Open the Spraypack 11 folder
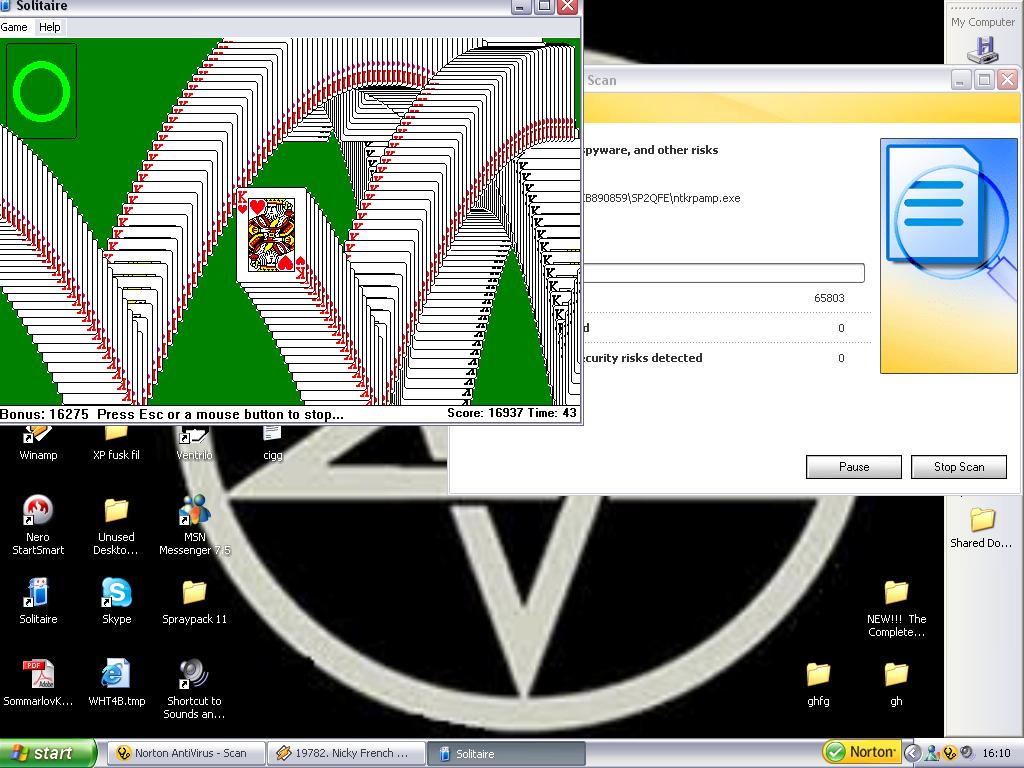This screenshot has height=768, width=1024. [194, 601]
